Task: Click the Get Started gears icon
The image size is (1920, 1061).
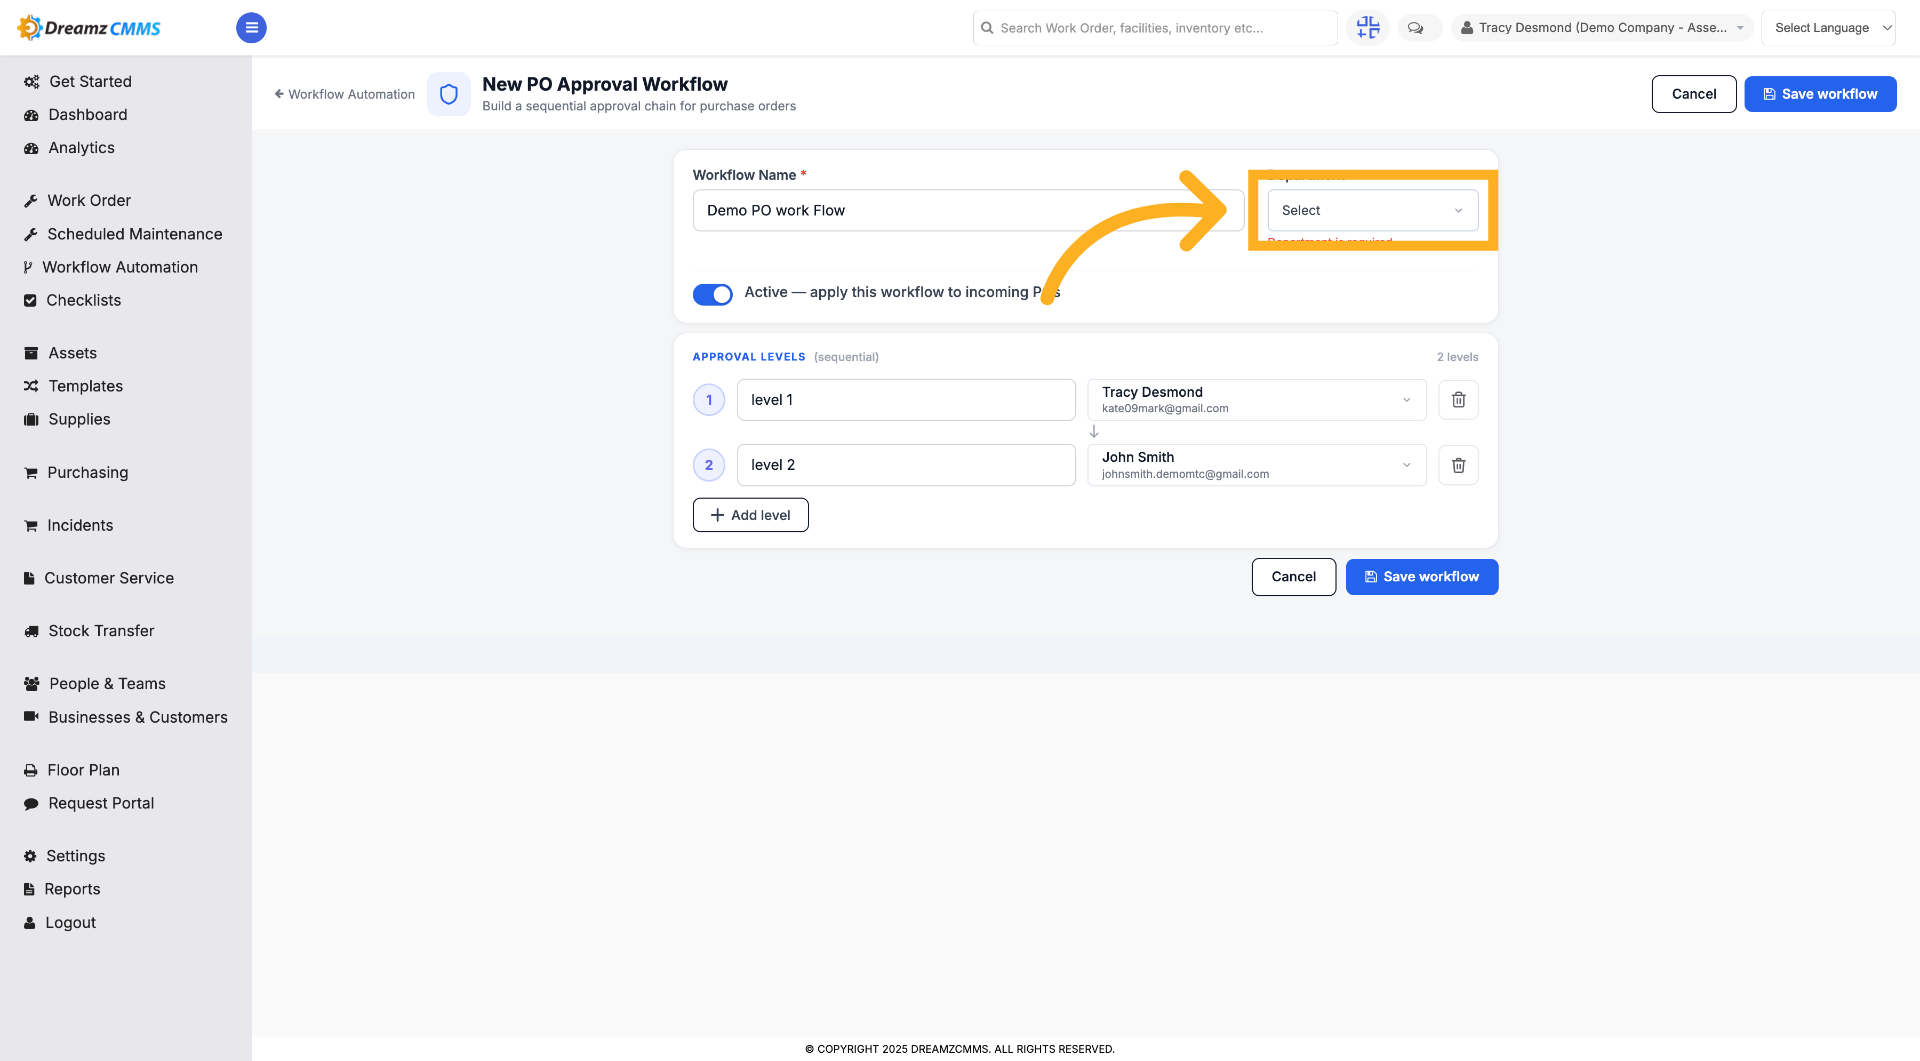Action: (x=31, y=82)
